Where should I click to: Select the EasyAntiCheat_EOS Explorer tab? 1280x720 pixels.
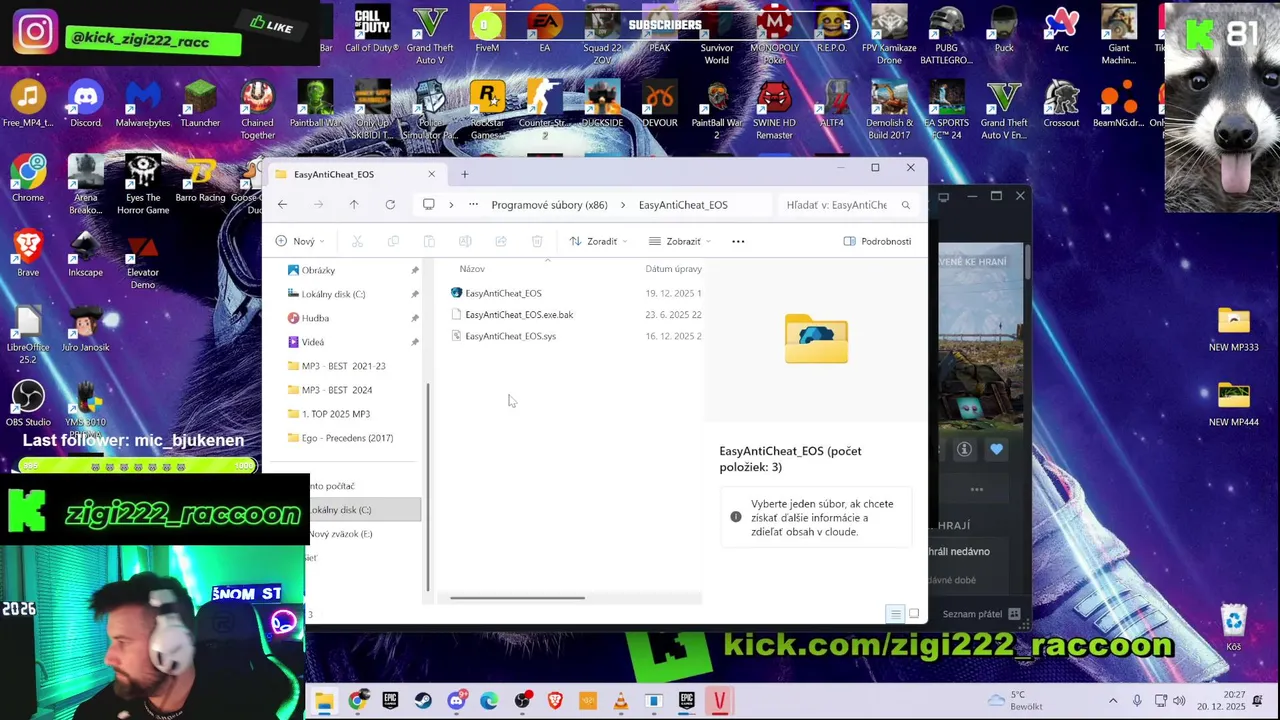click(x=353, y=174)
